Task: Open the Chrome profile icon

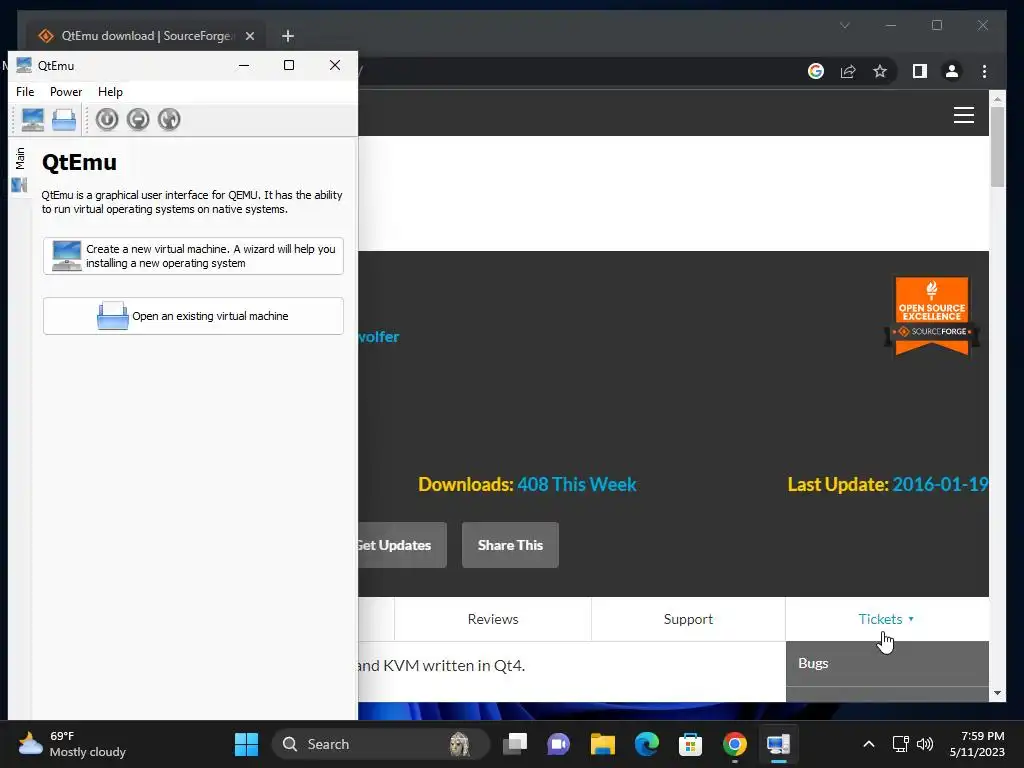Action: click(952, 71)
